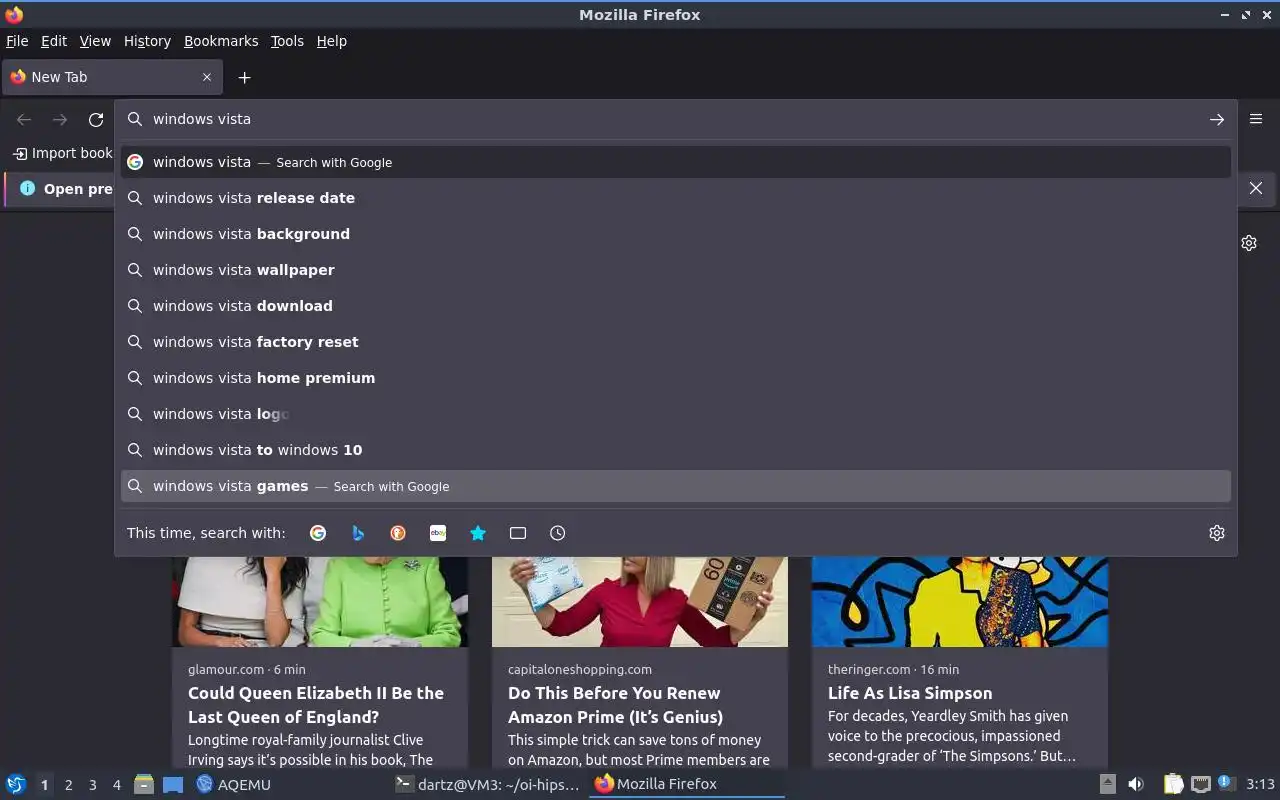Close the New Tab tab
Image resolution: width=1280 pixels, height=800 pixels.
pos(207,77)
